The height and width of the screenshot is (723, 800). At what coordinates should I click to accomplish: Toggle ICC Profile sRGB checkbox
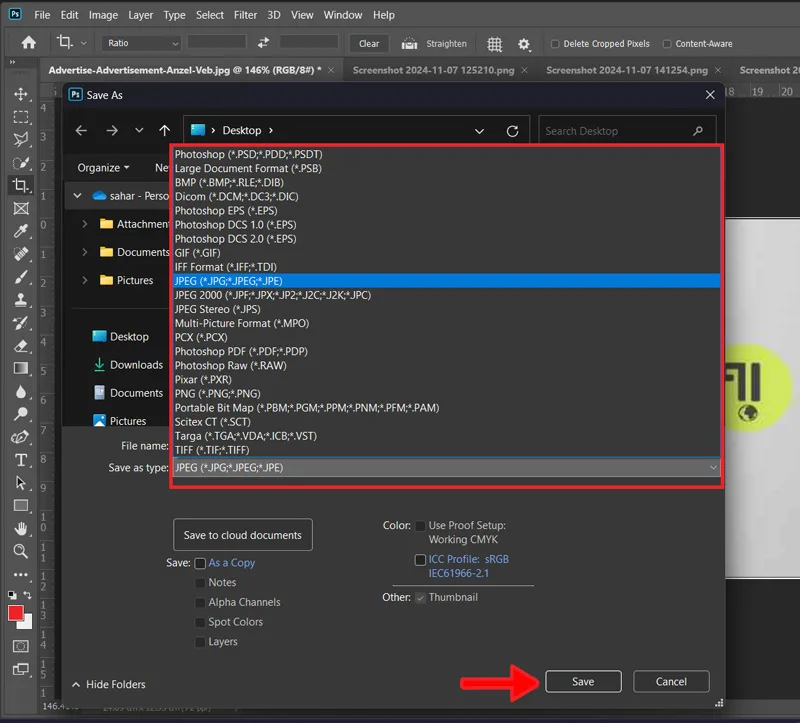pyautogui.click(x=420, y=560)
